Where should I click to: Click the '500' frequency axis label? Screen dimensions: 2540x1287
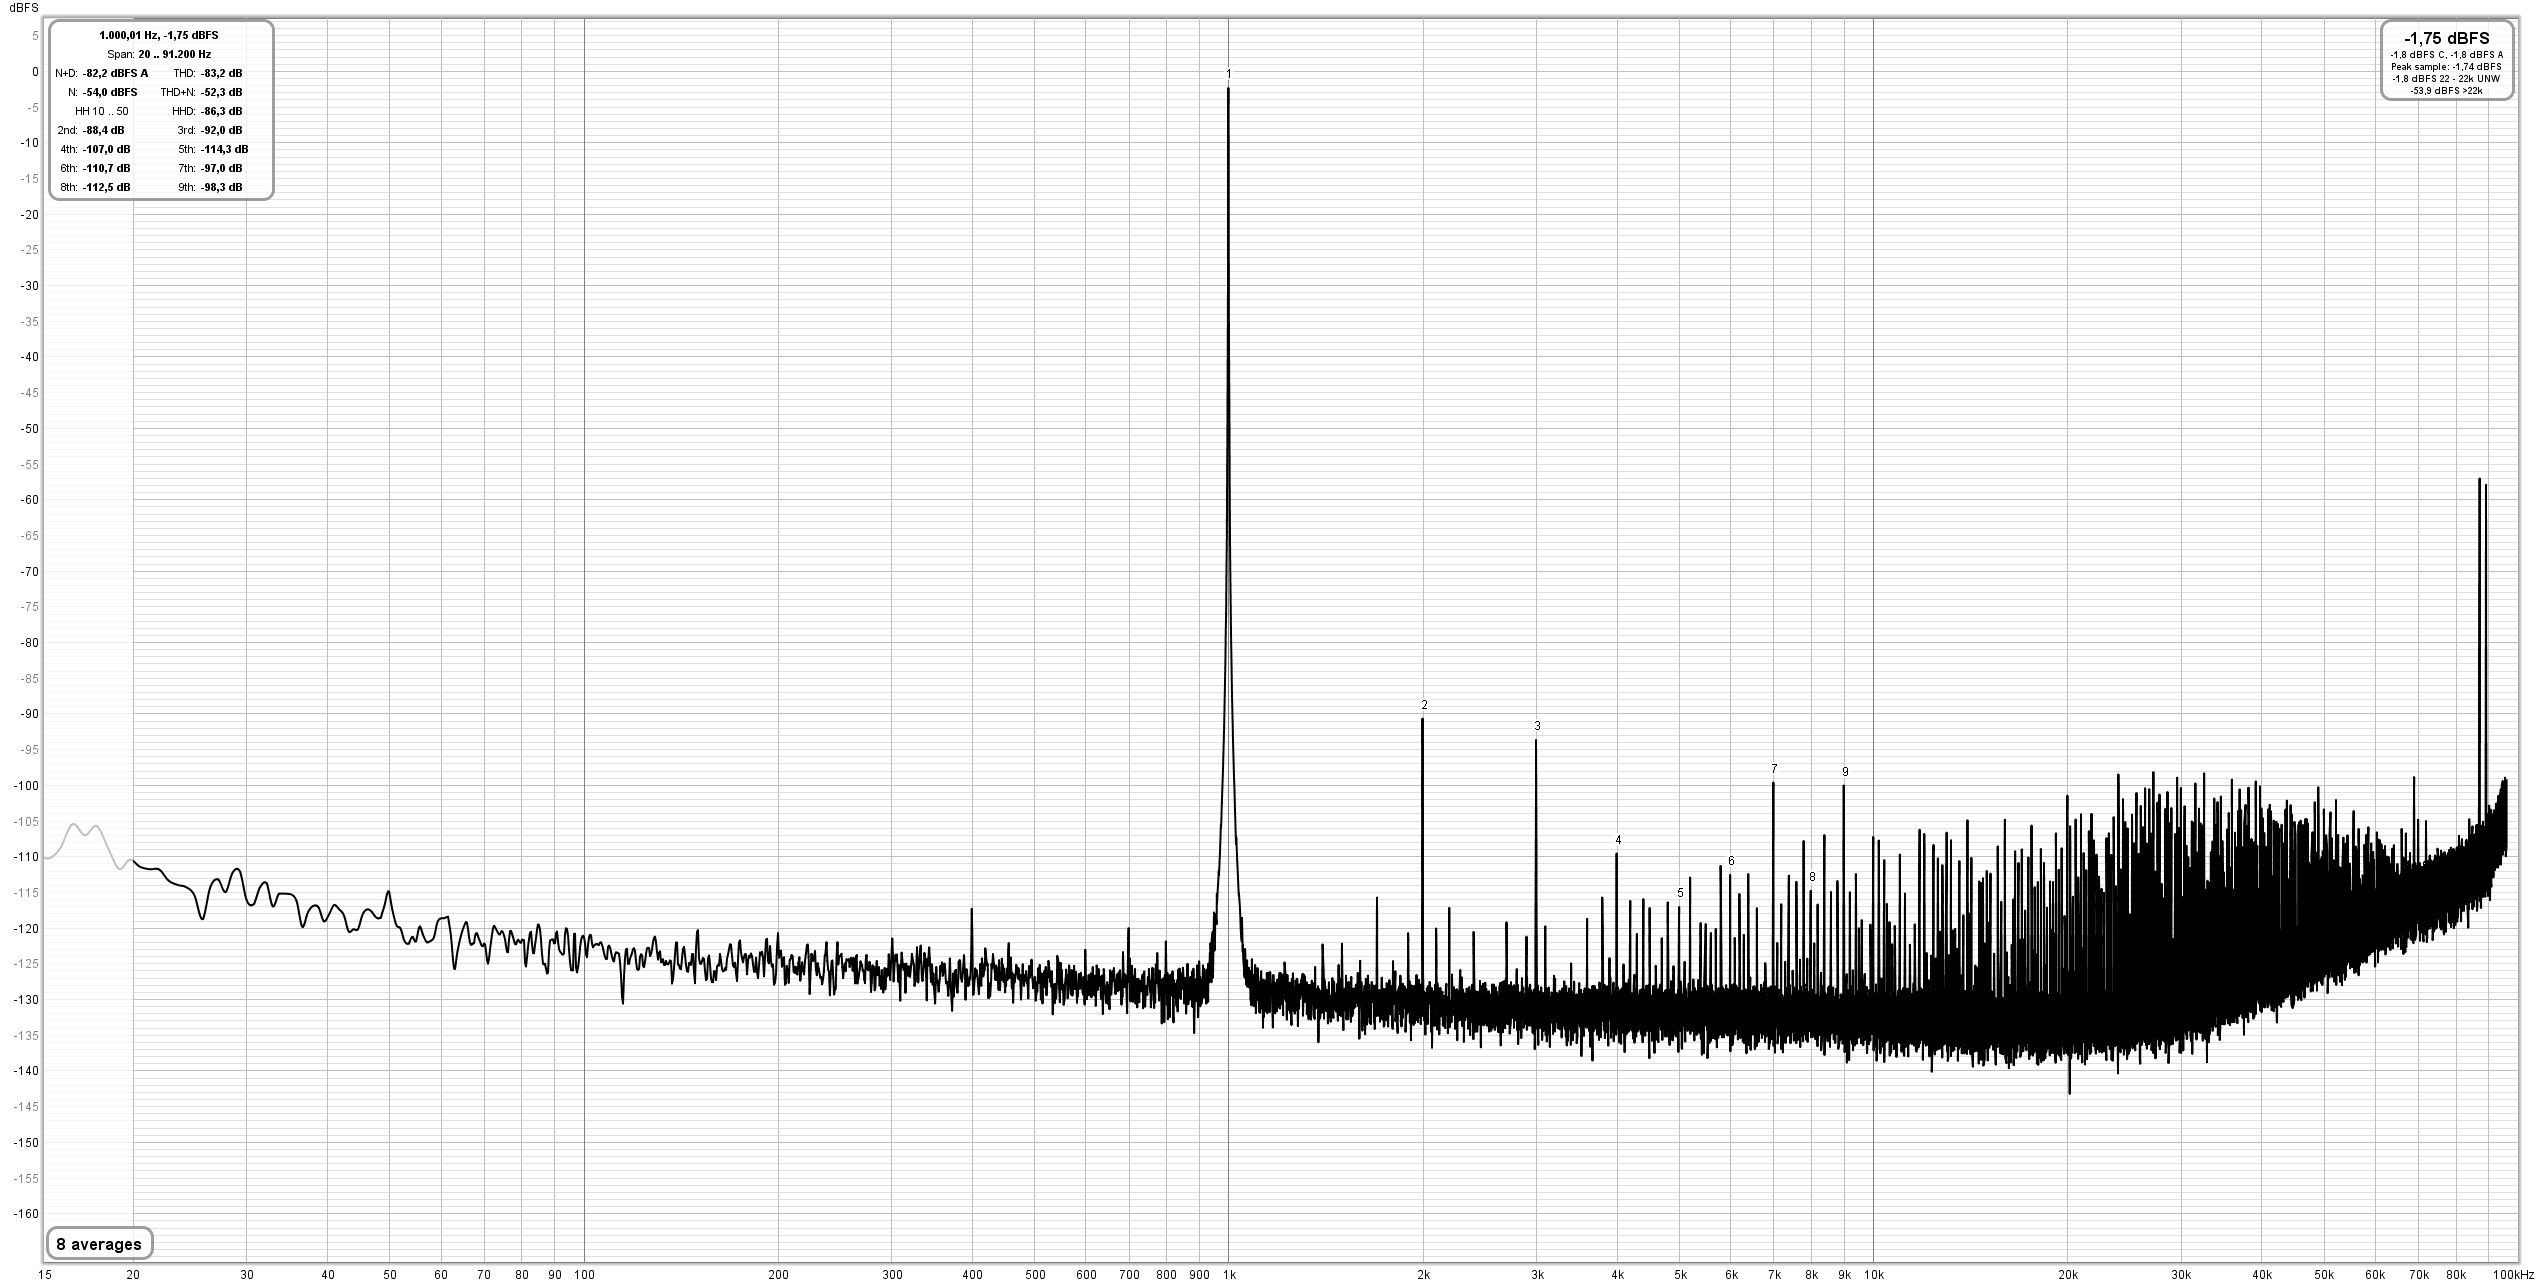[1036, 1275]
